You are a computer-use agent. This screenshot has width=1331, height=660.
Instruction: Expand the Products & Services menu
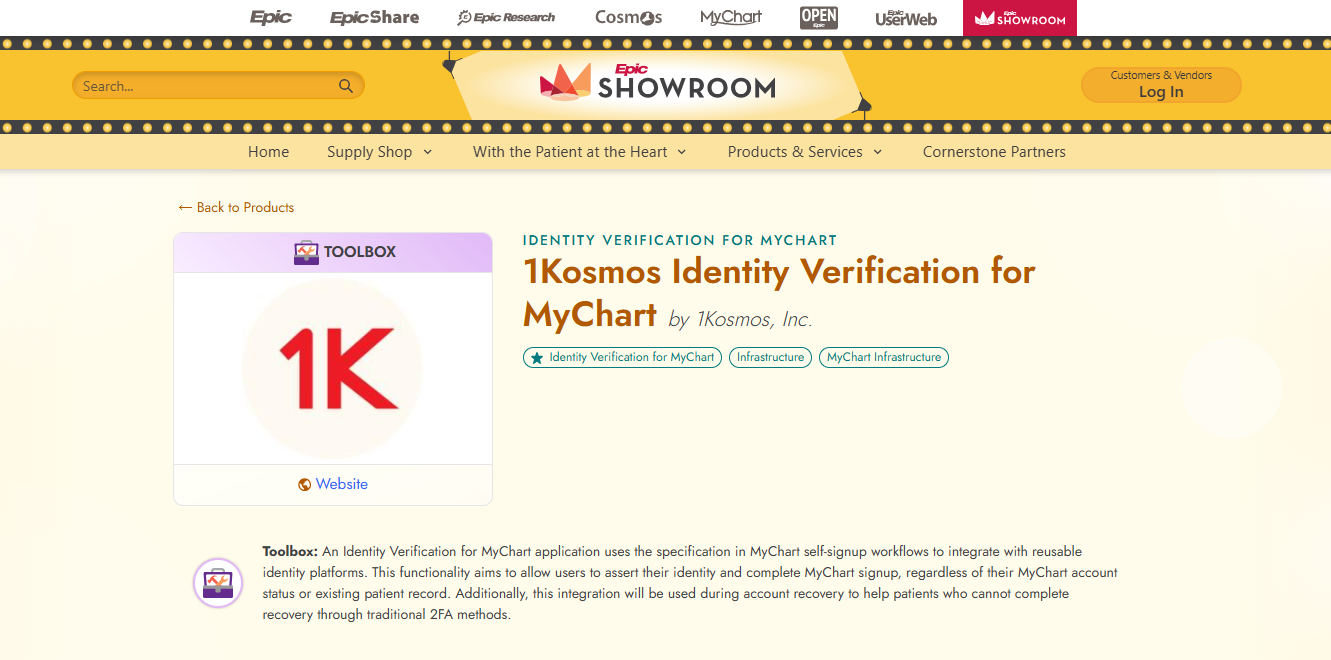tap(805, 152)
